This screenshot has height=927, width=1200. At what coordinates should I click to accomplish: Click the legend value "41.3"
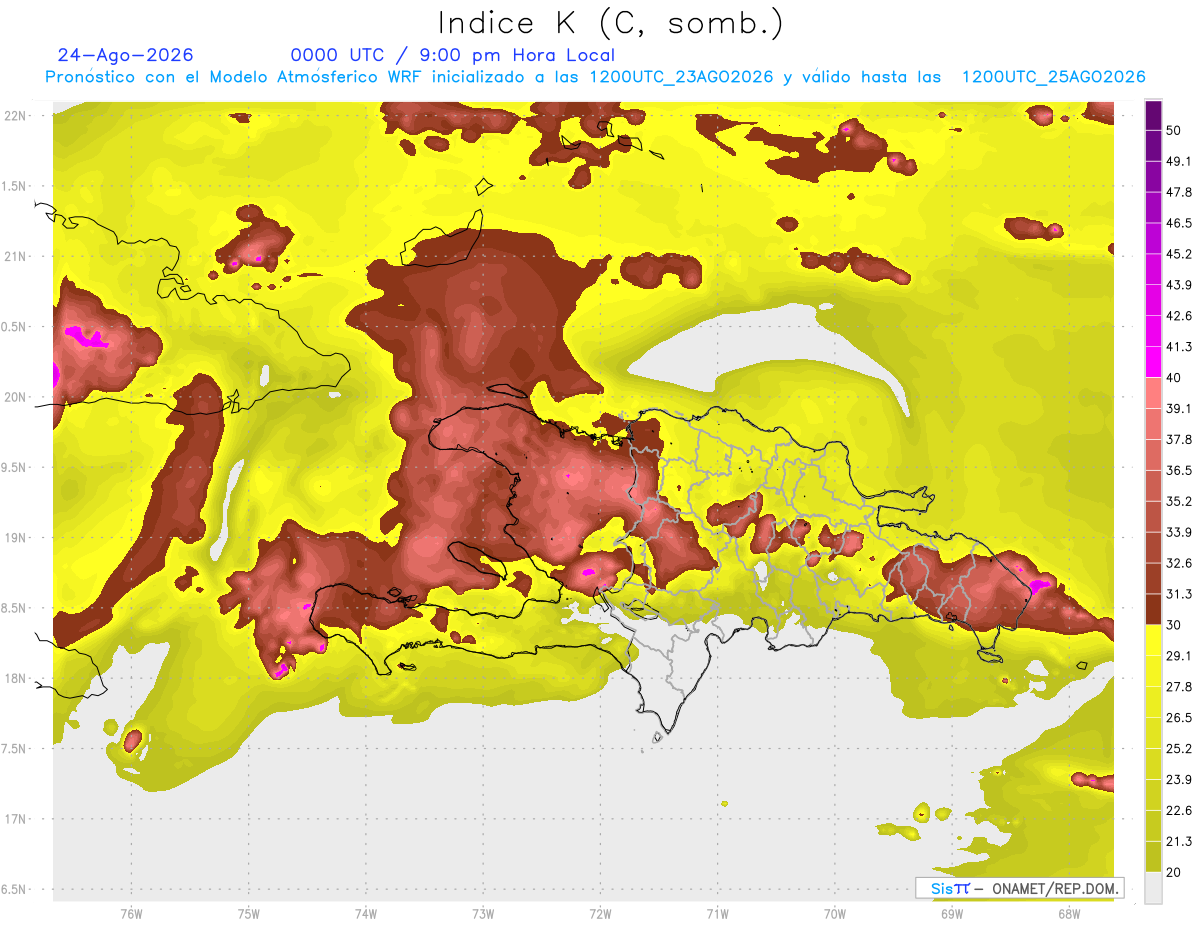point(1180,347)
